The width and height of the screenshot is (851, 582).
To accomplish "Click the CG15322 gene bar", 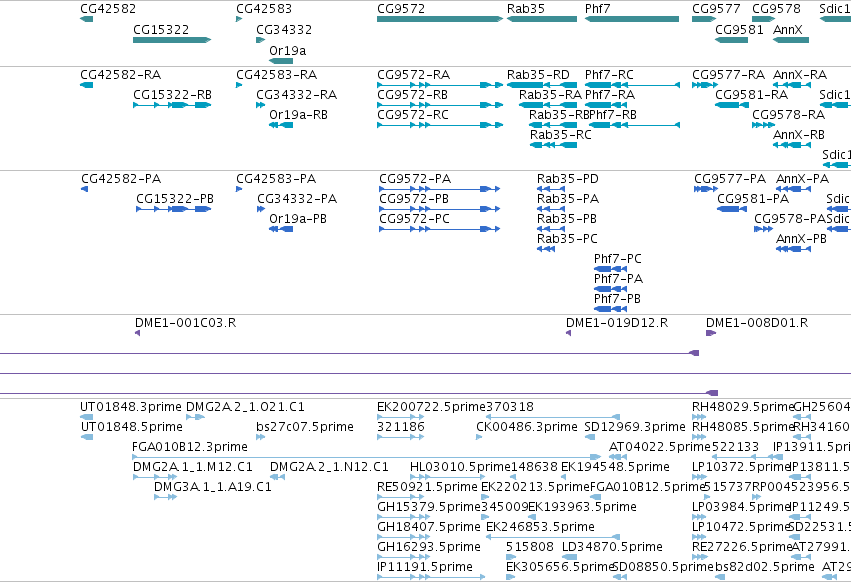I will point(172,40).
